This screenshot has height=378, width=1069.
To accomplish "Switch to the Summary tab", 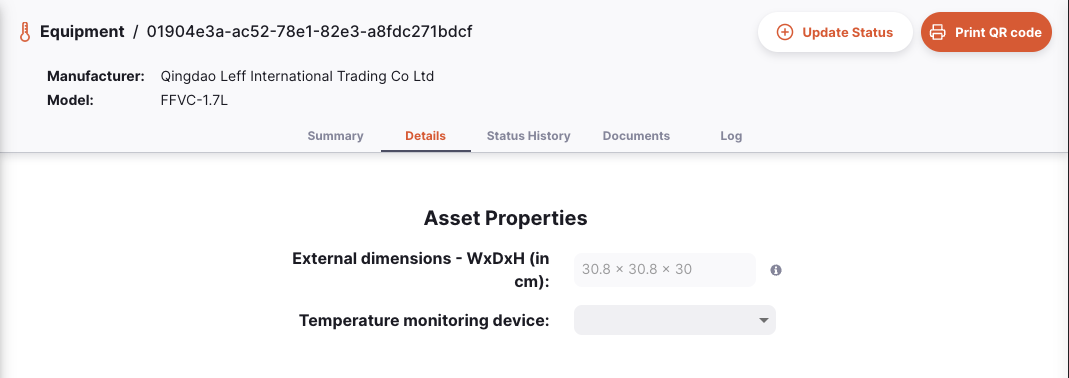I will point(335,136).
